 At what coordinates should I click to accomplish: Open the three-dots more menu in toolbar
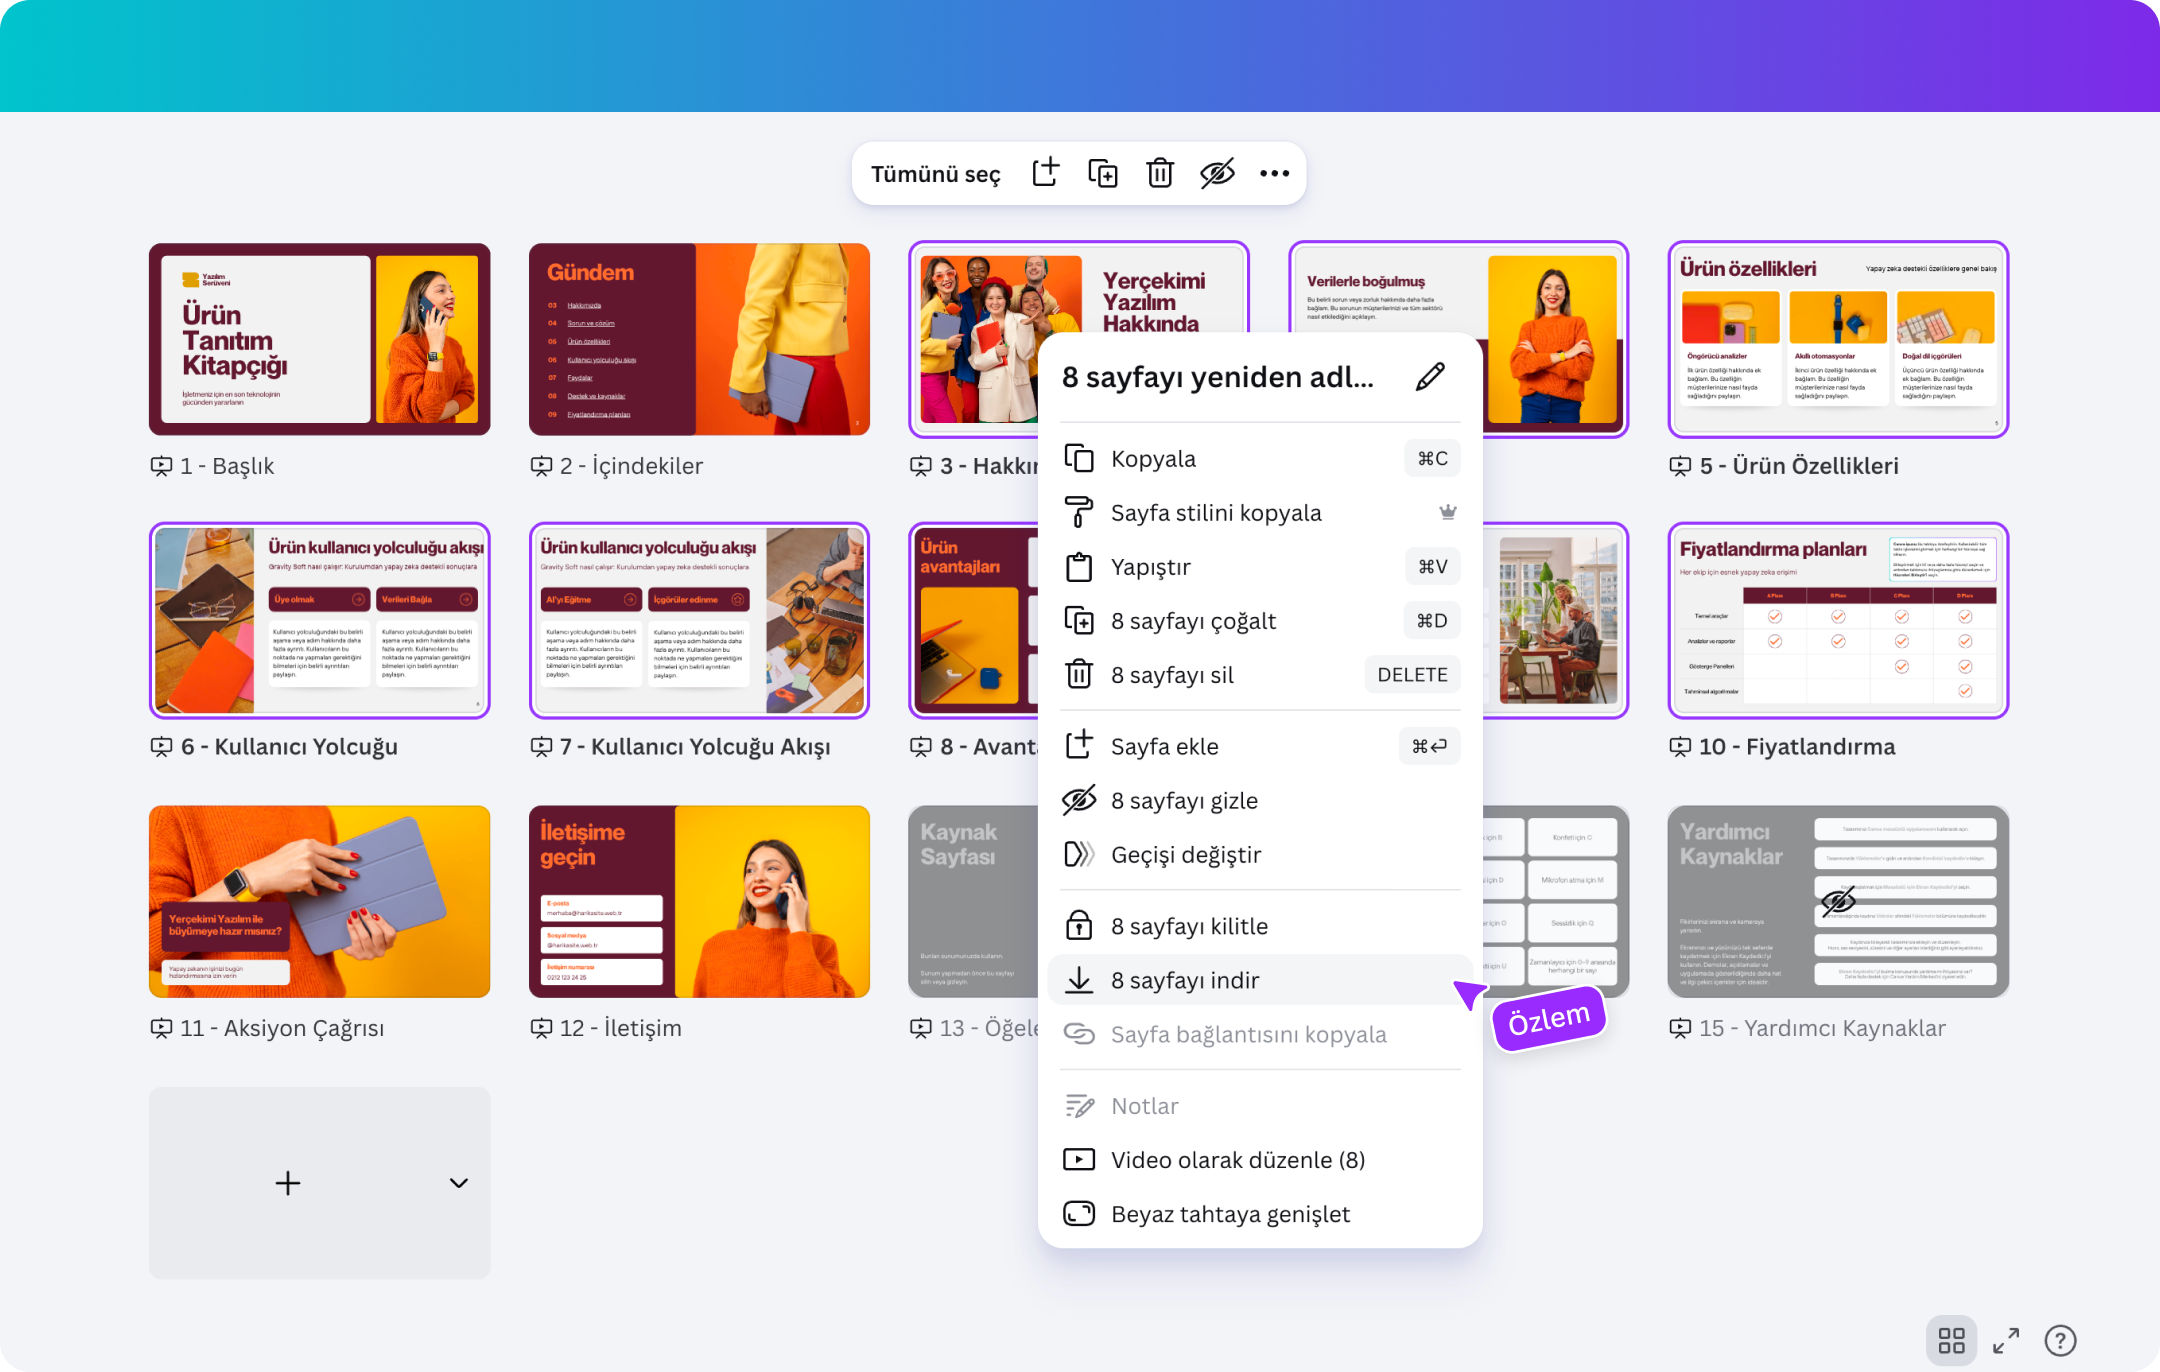(1274, 173)
